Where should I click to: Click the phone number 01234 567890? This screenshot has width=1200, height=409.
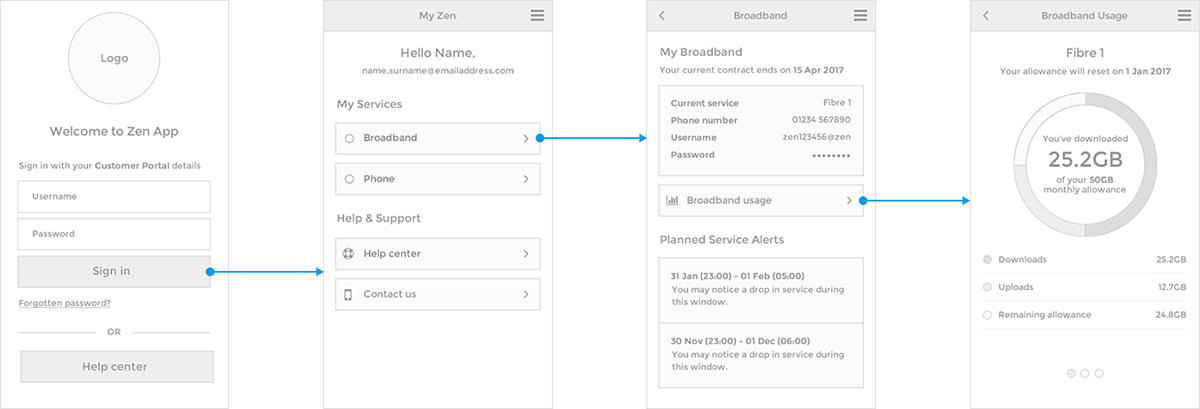coord(821,120)
